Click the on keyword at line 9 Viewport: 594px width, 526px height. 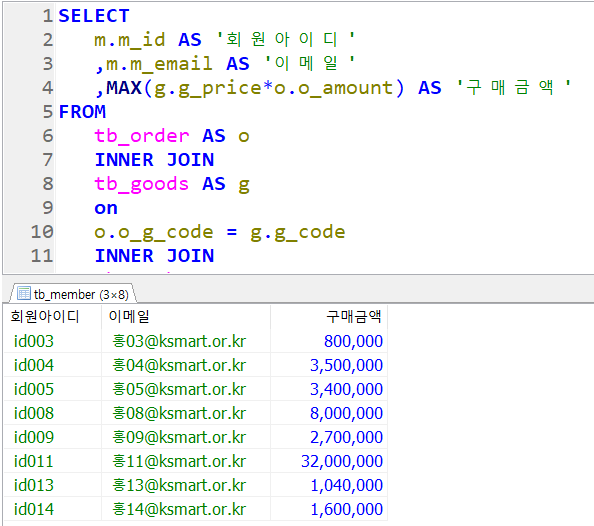pos(106,208)
